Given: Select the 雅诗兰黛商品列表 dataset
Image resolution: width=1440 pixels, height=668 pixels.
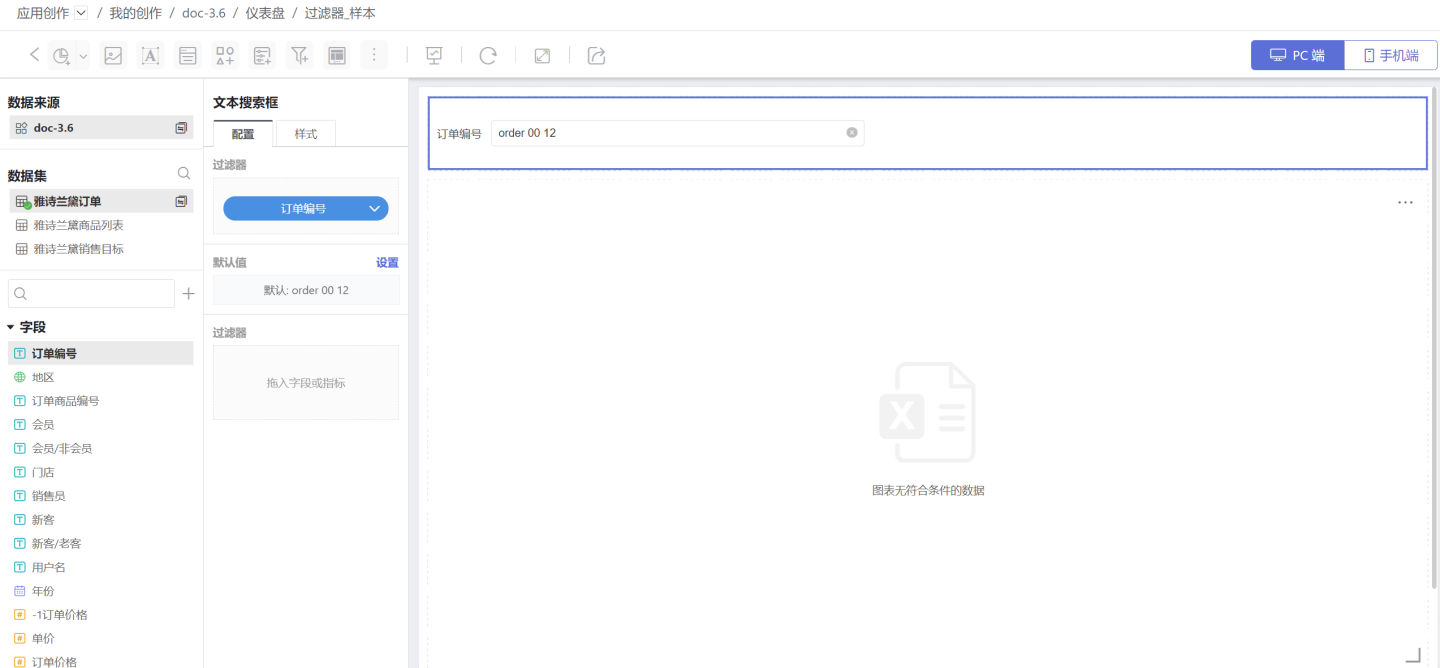Looking at the screenshot, I should (x=78, y=225).
